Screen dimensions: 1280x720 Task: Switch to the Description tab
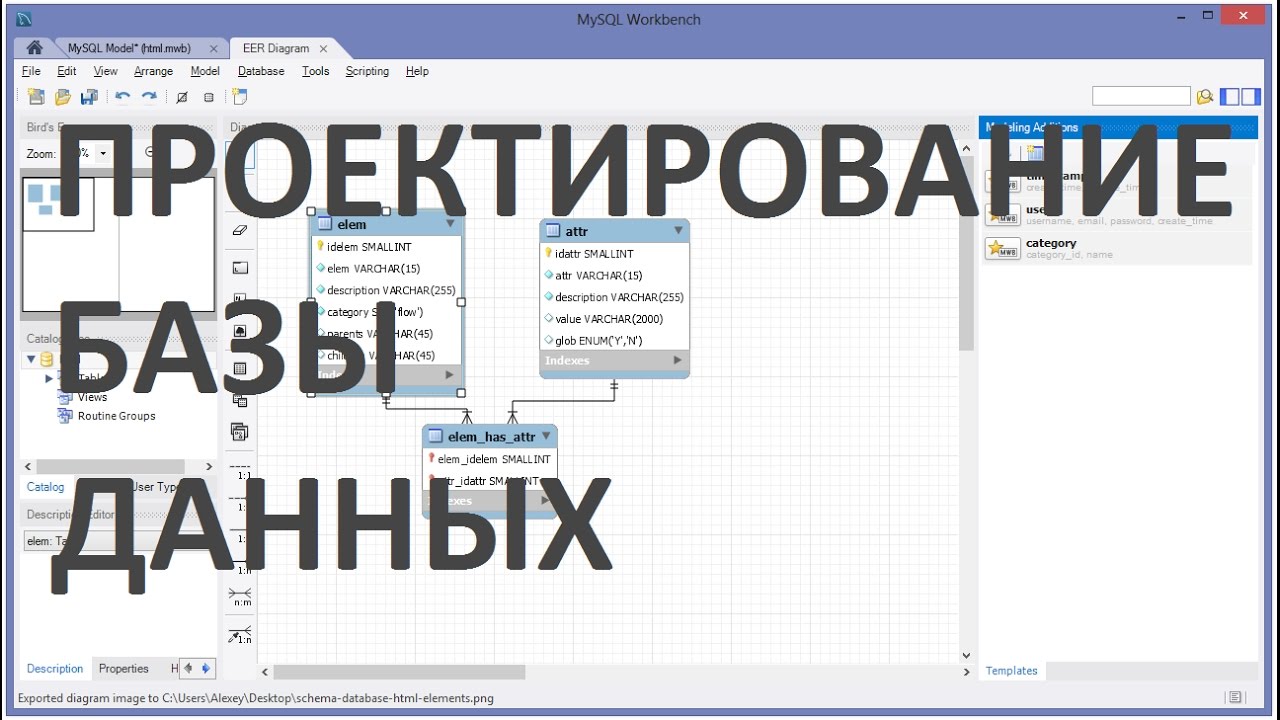coord(55,669)
